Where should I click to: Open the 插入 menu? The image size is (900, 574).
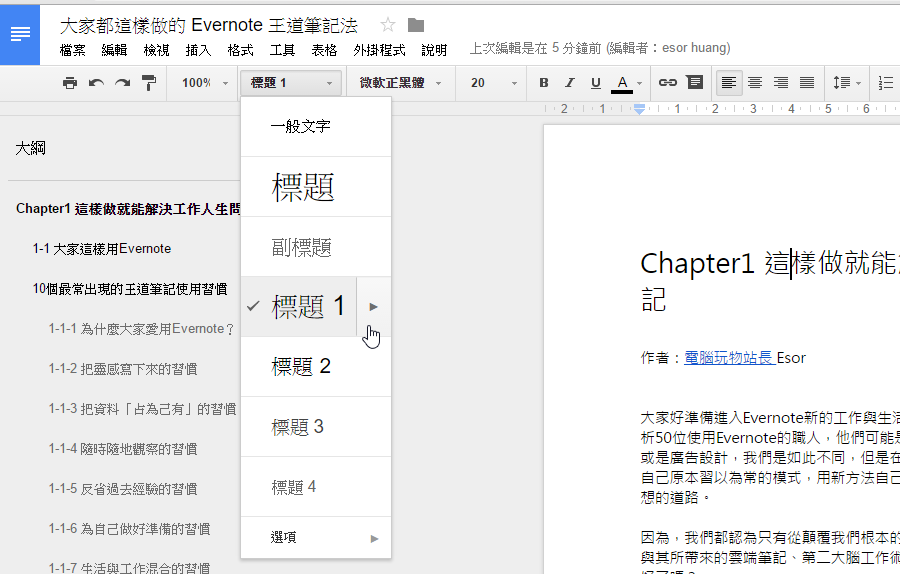click(198, 50)
